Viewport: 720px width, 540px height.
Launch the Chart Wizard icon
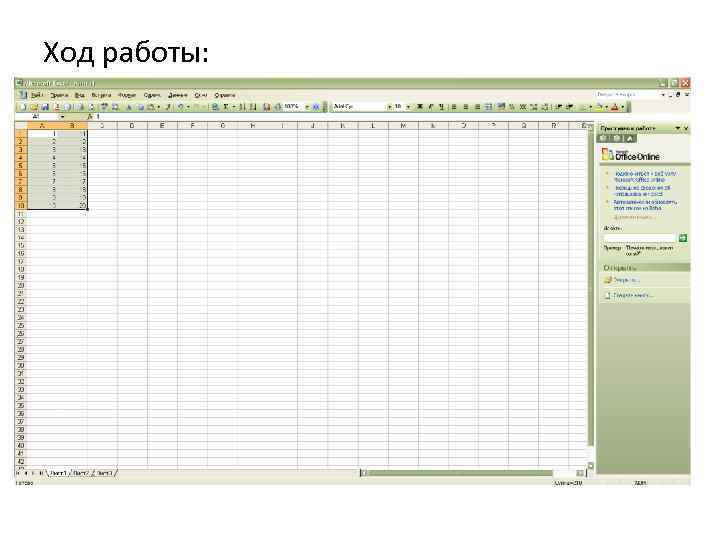267,107
